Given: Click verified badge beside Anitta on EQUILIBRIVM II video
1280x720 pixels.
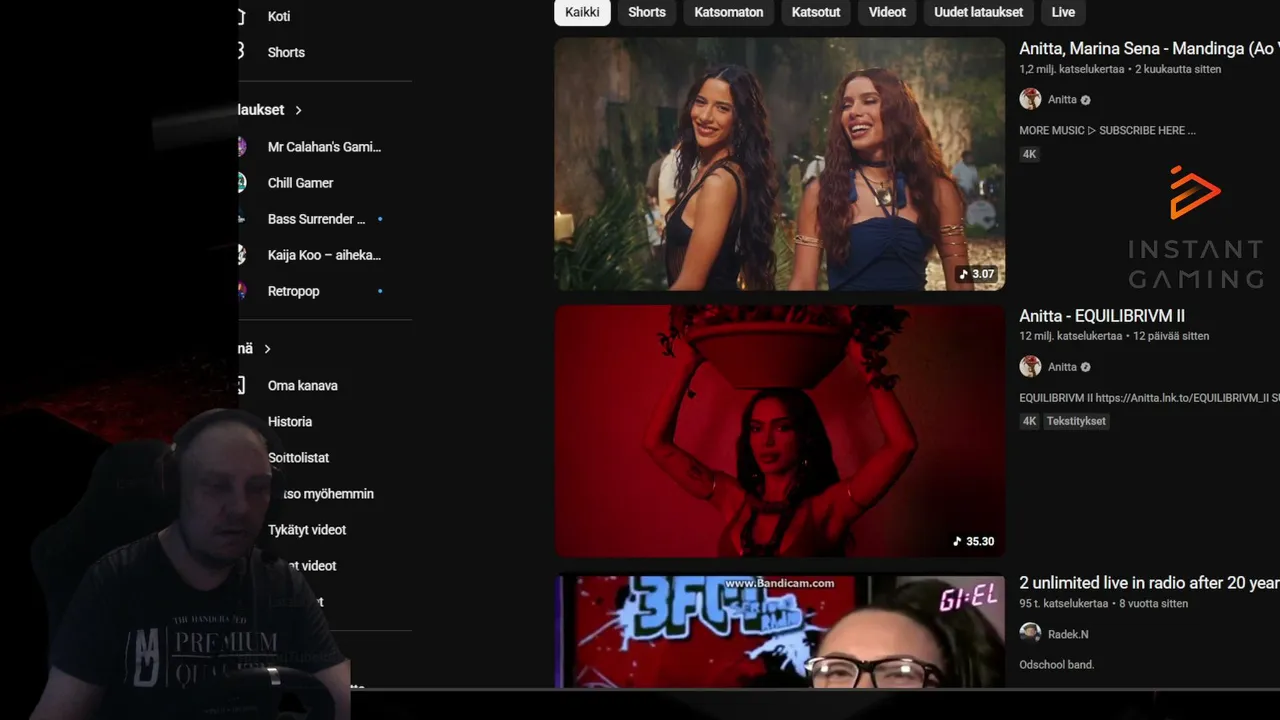Looking at the screenshot, I should click(x=1086, y=367).
